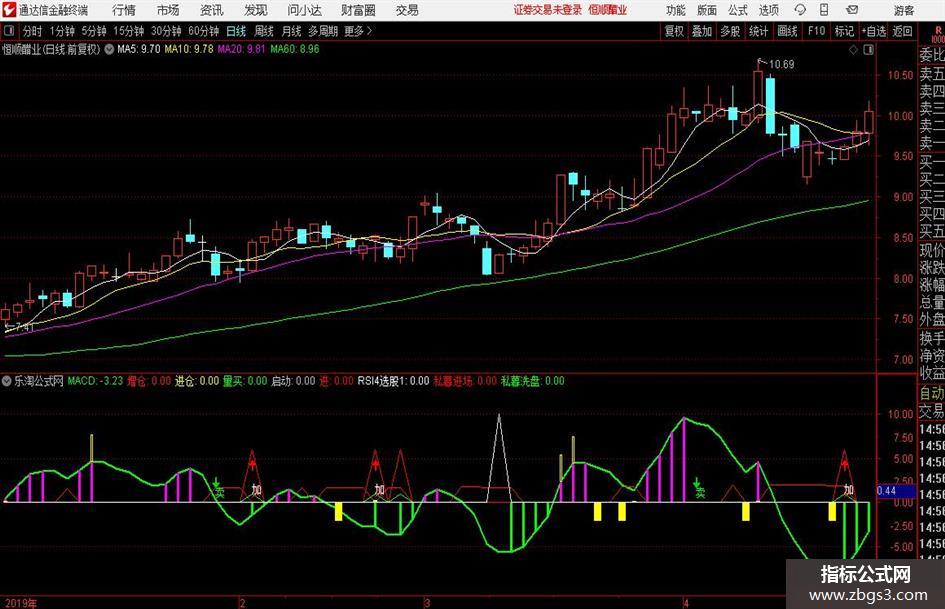Image resolution: width=945 pixels, height=609 pixels.
Task: Click the 叠加 overlay button
Action: (x=702, y=31)
